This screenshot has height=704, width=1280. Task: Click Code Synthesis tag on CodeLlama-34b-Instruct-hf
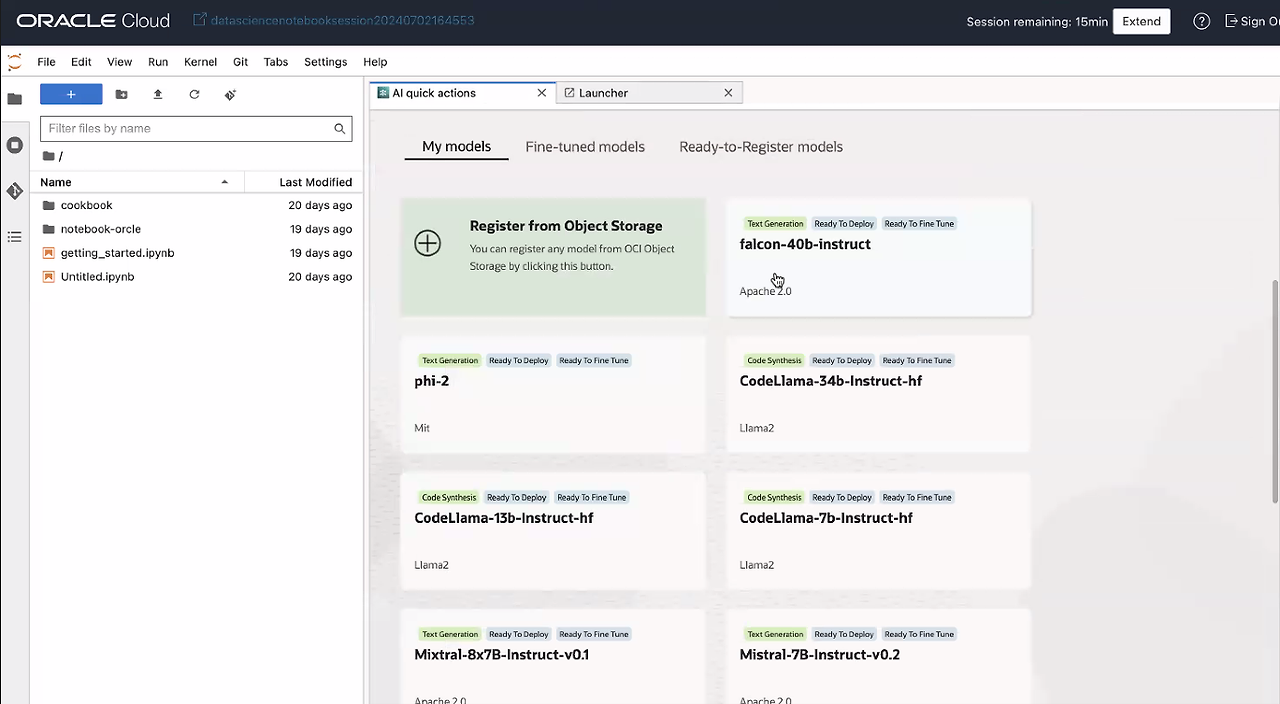[x=774, y=361]
